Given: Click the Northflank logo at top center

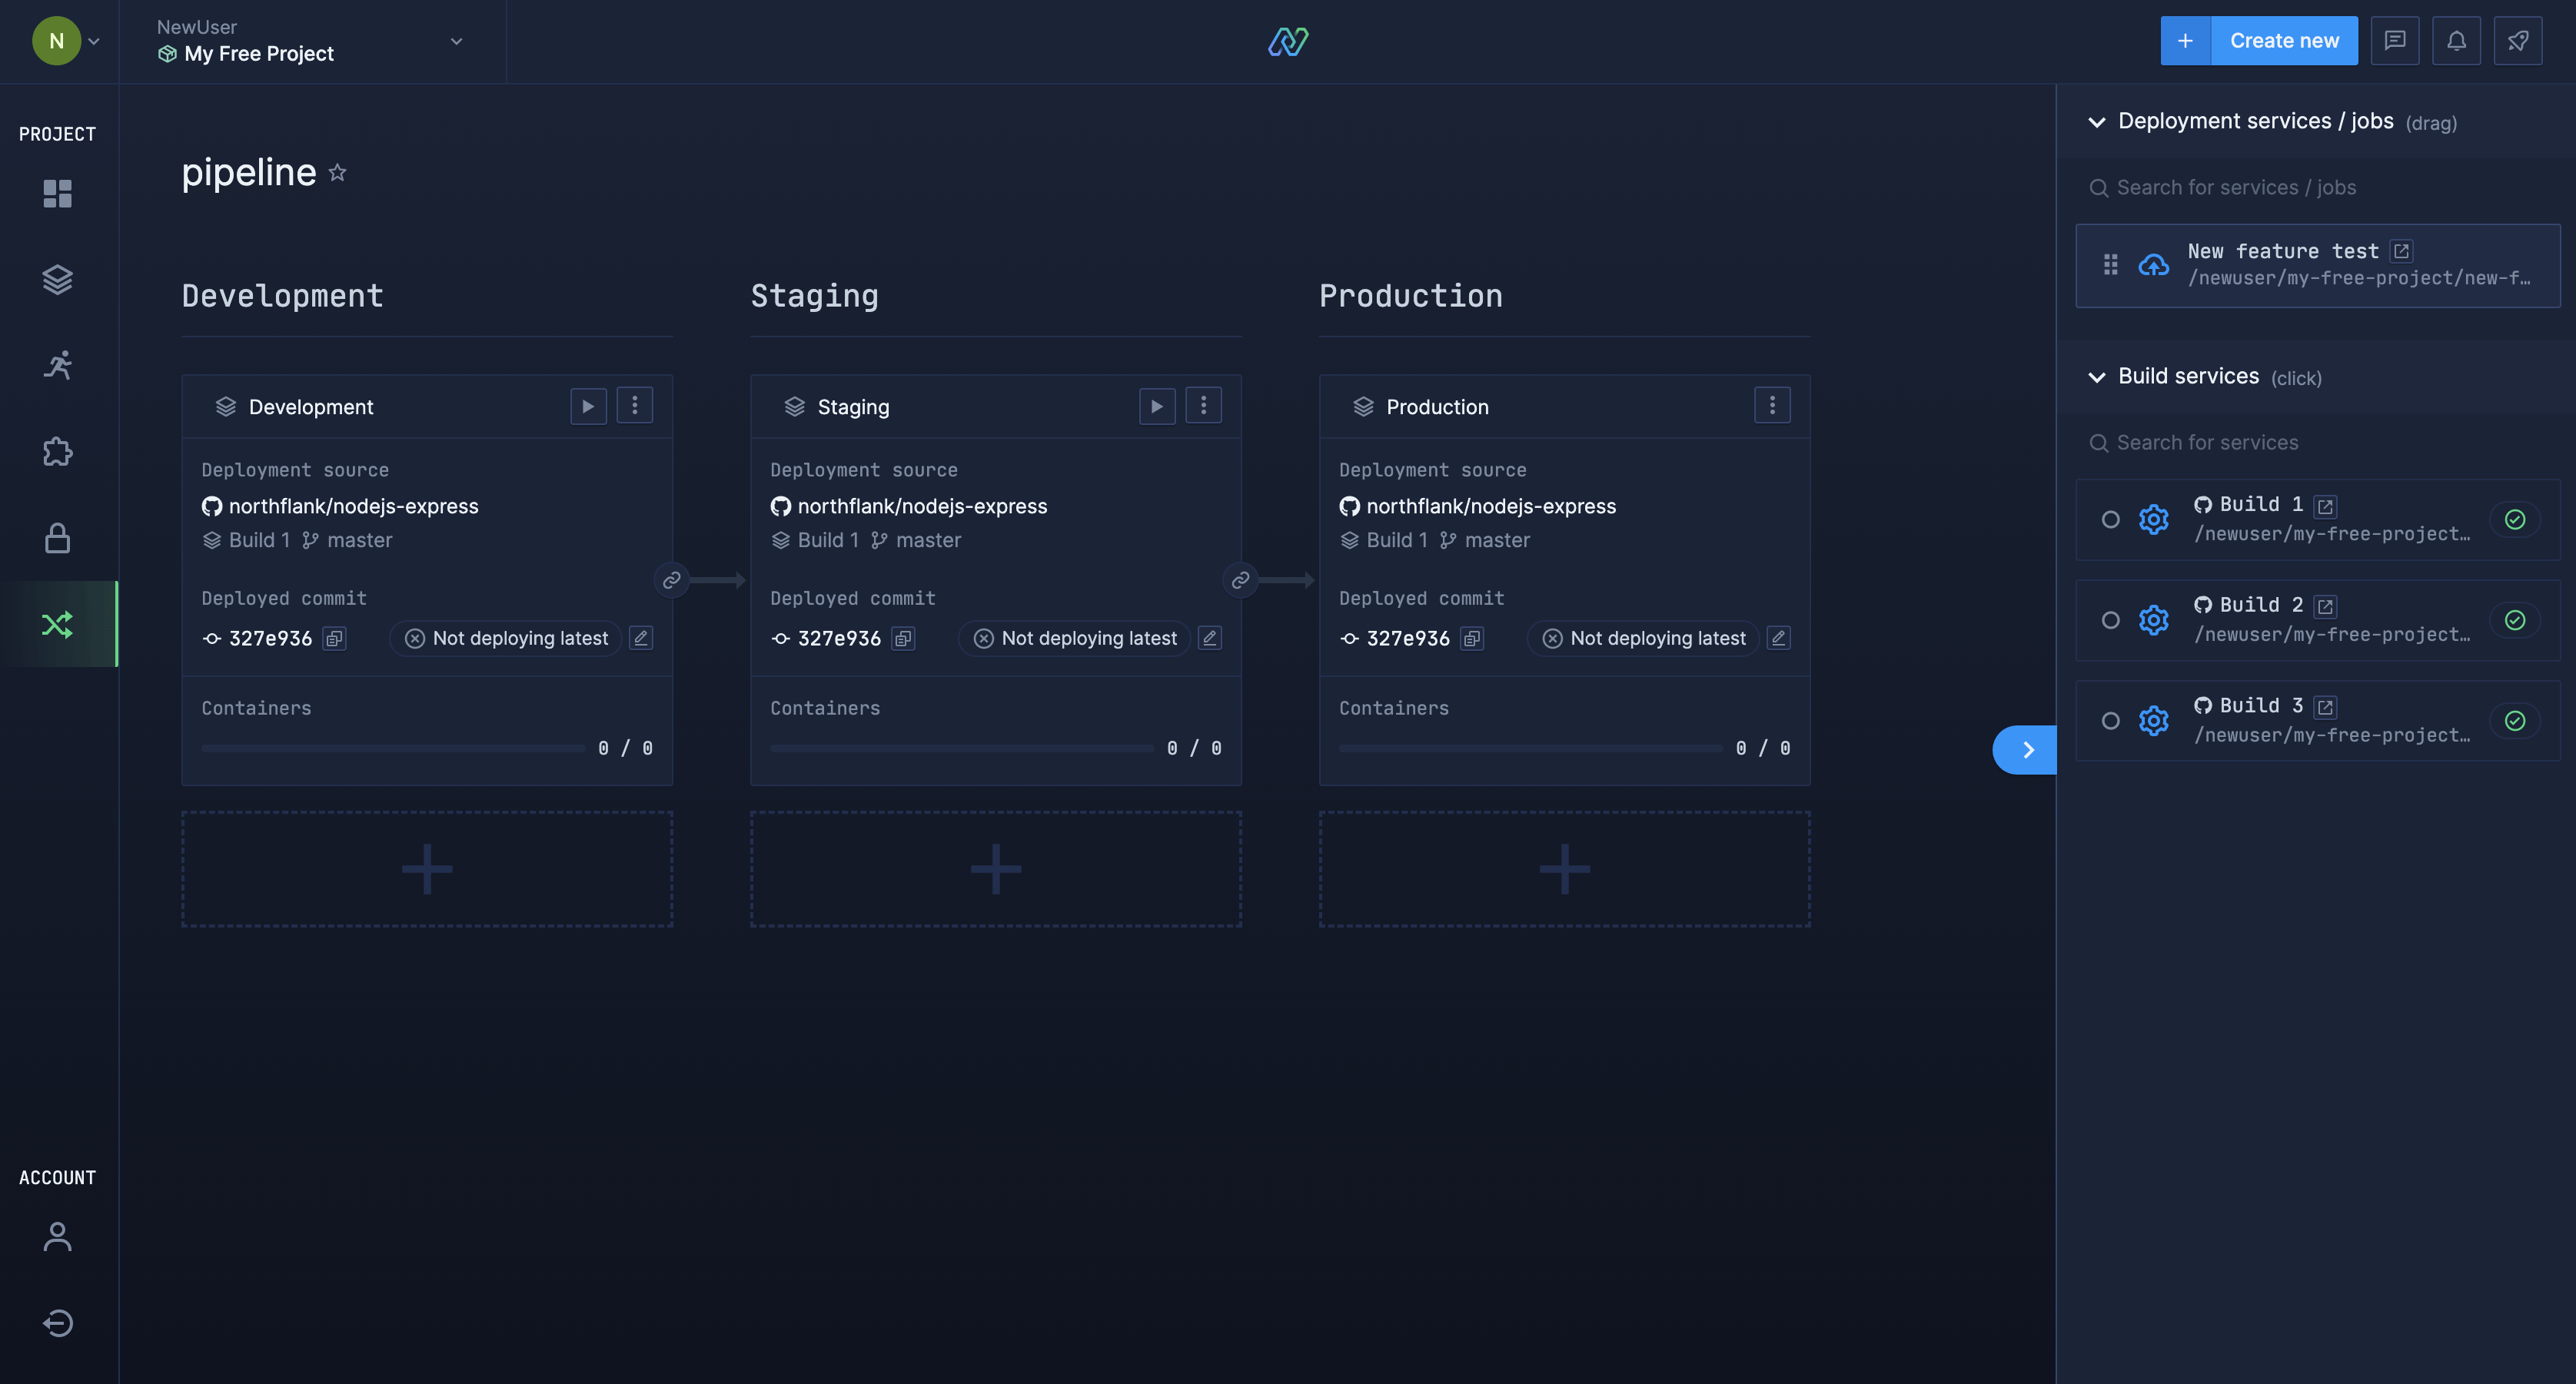Looking at the screenshot, I should (1288, 41).
